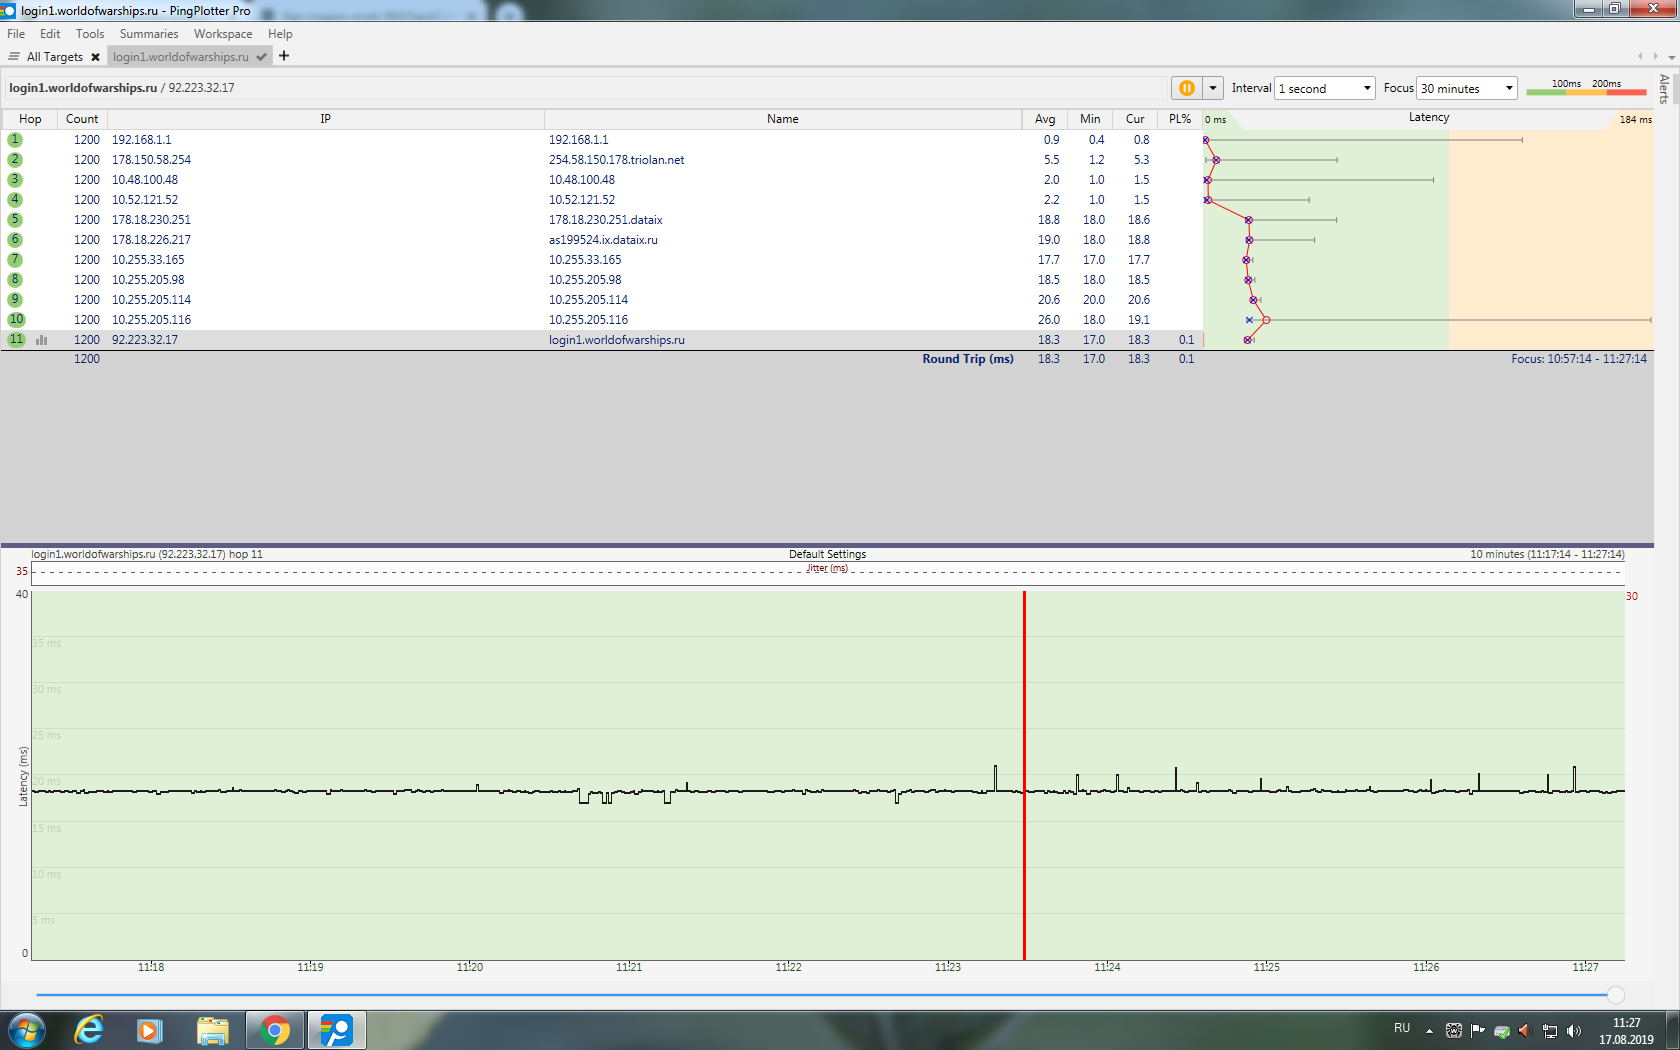Open Windows Explorer folder in taskbar
Screen dimensions: 1680x1050
[212, 1030]
